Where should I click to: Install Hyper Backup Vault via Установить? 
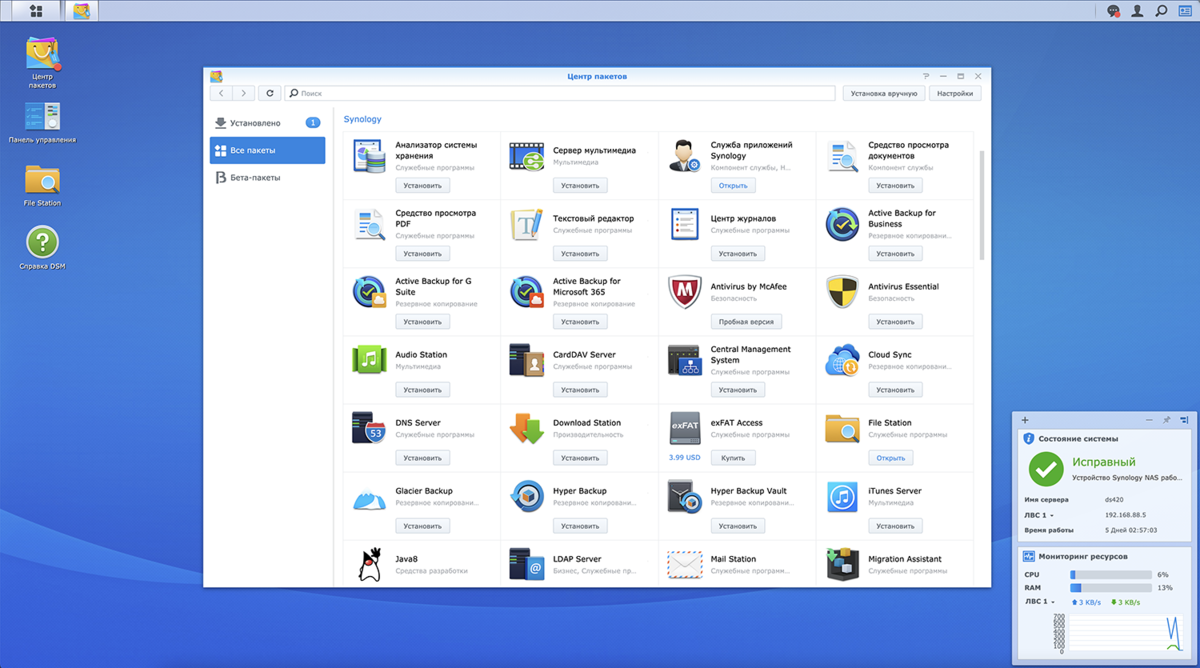[x=738, y=526]
